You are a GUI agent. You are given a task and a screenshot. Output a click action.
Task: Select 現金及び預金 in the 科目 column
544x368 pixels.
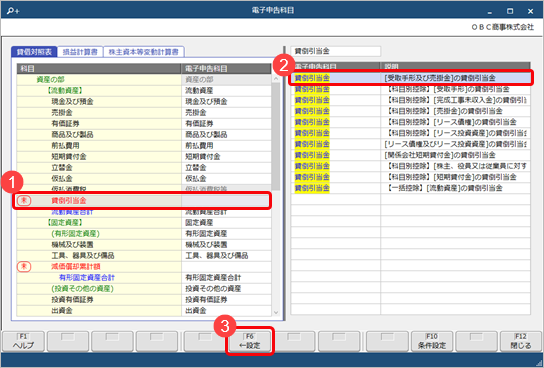click(72, 102)
